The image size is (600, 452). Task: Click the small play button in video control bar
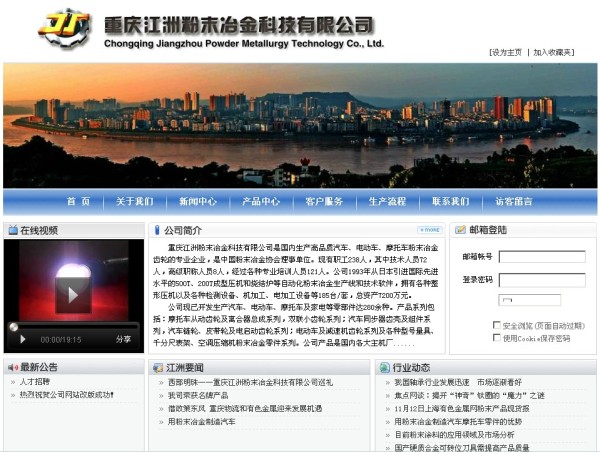(x=23, y=339)
